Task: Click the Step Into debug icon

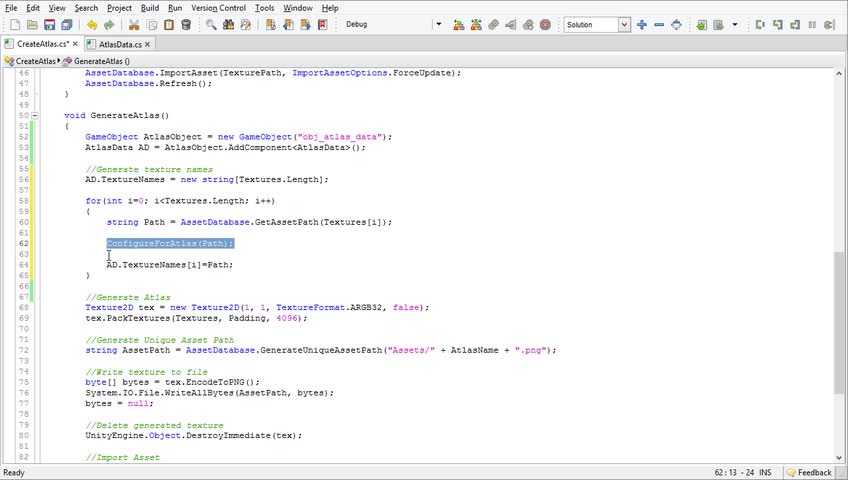Action: 778,25
